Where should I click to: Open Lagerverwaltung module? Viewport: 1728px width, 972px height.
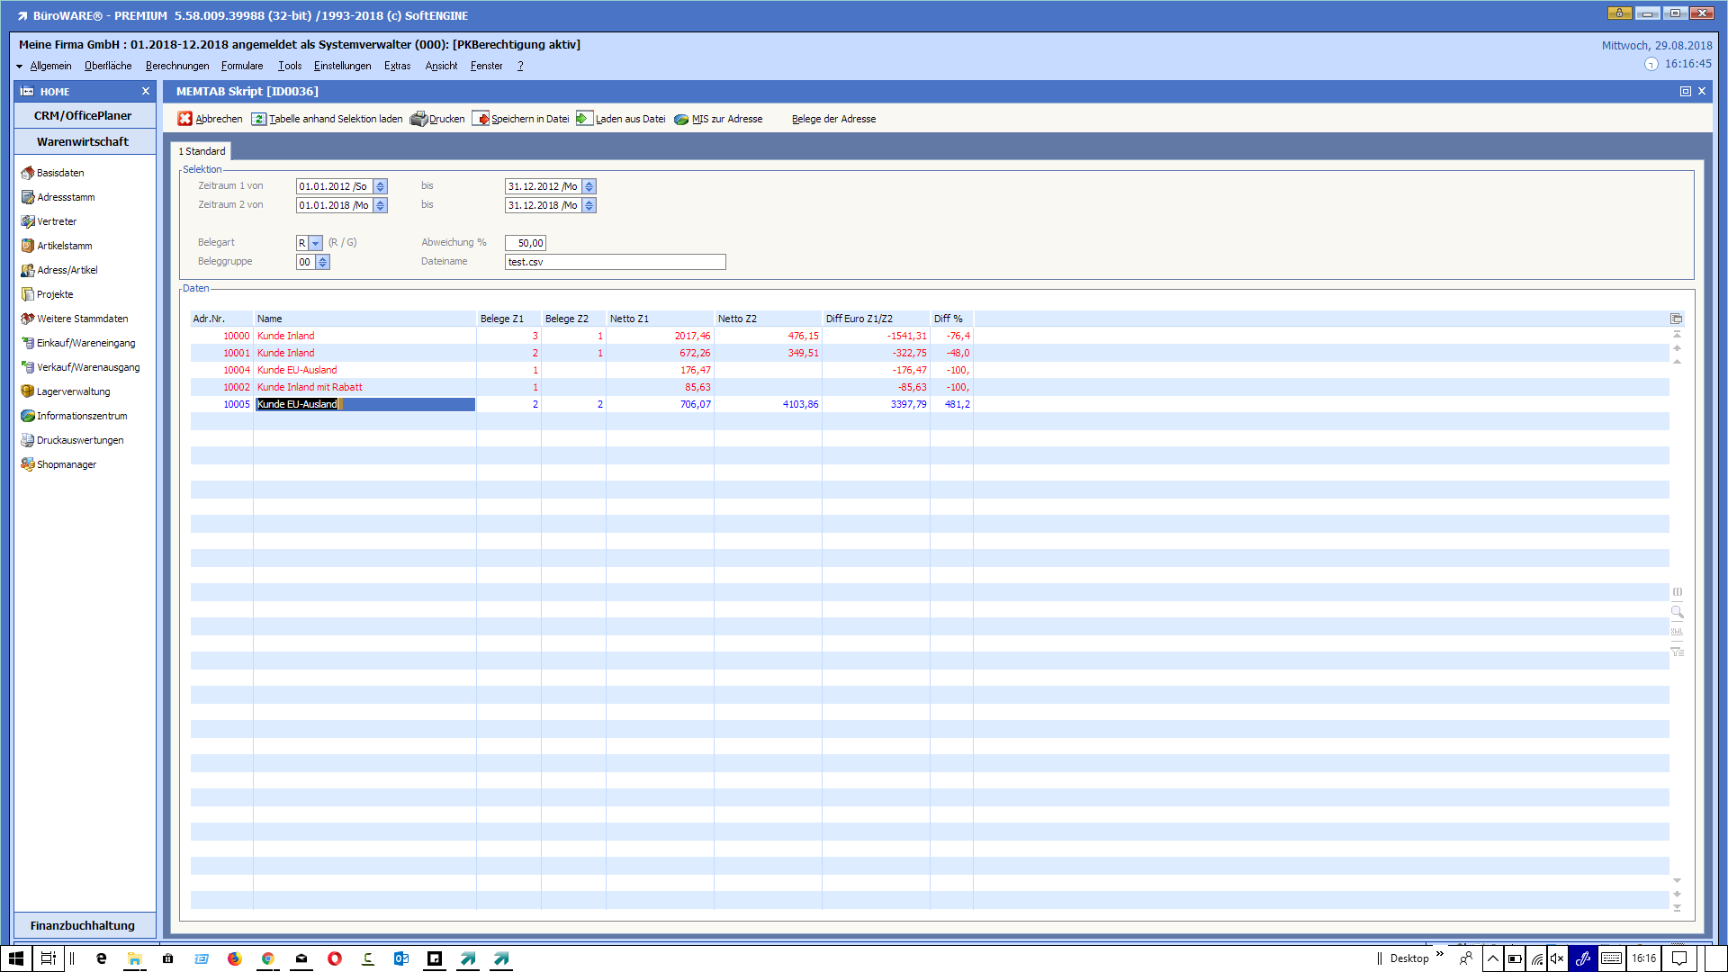point(73,392)
